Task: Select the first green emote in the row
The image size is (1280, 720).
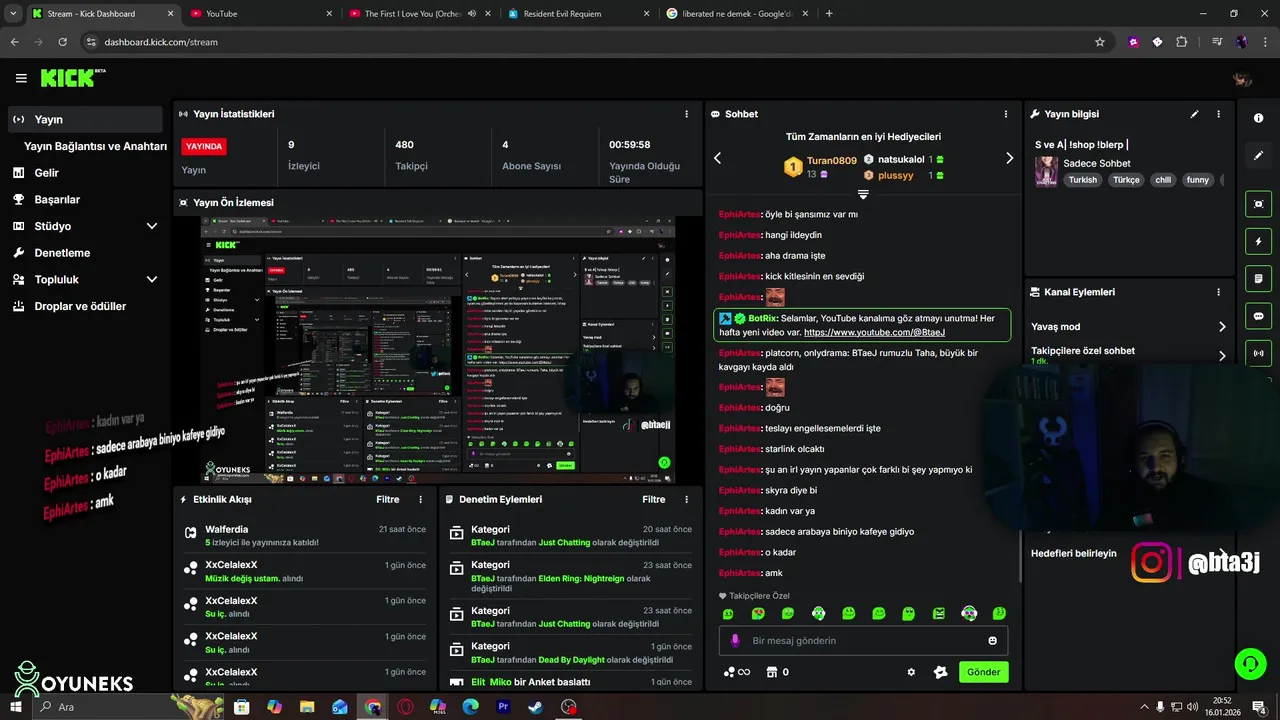Action: click(728, 613)
